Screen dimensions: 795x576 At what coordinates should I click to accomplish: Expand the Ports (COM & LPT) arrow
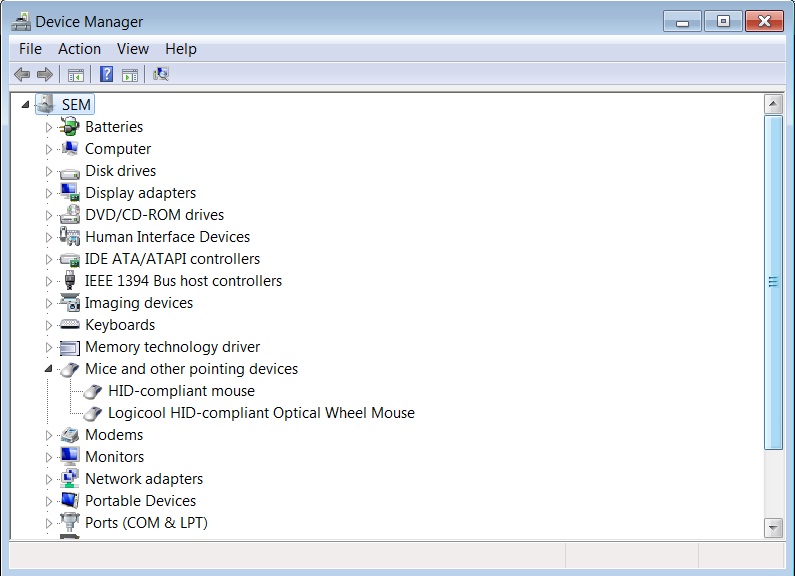click(49, 523)
